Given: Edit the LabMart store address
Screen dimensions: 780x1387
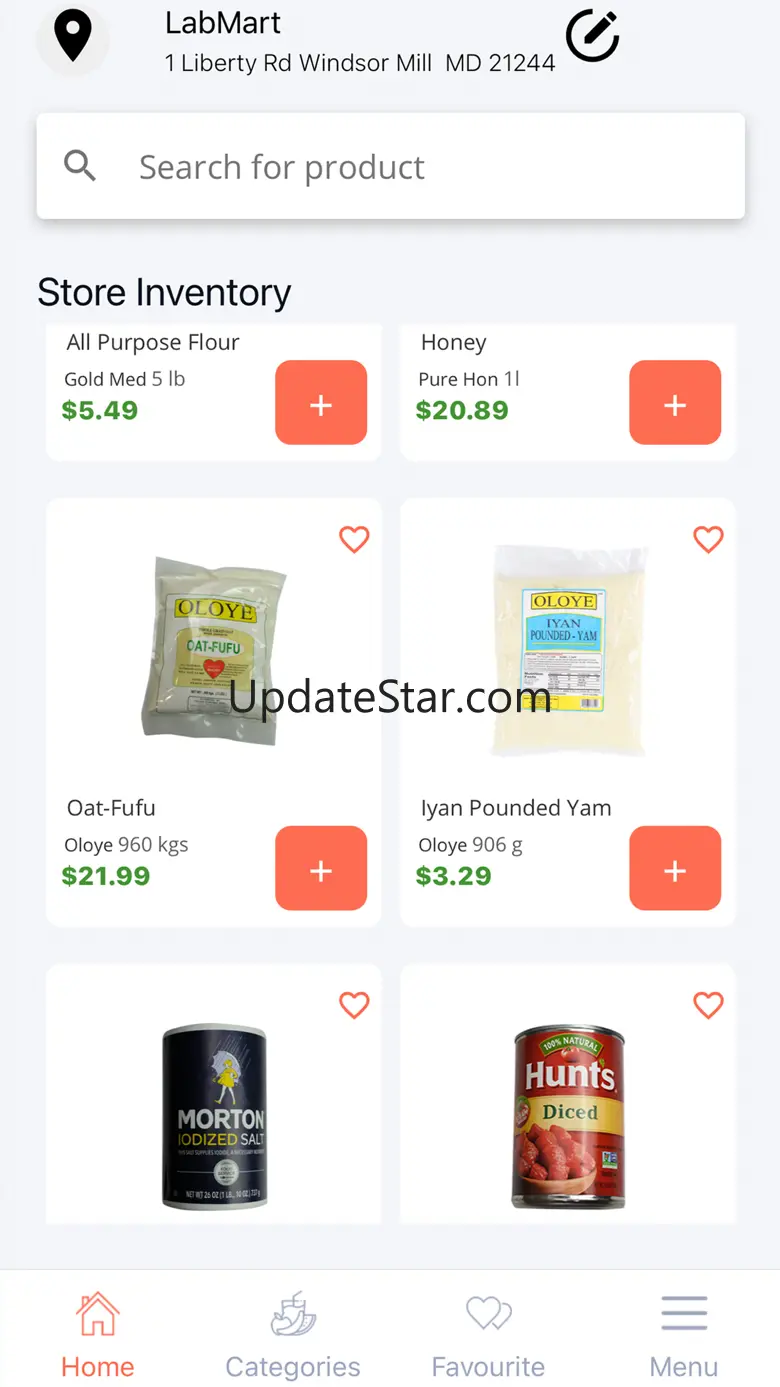Looking at the screenshot, I should point(593,36).
